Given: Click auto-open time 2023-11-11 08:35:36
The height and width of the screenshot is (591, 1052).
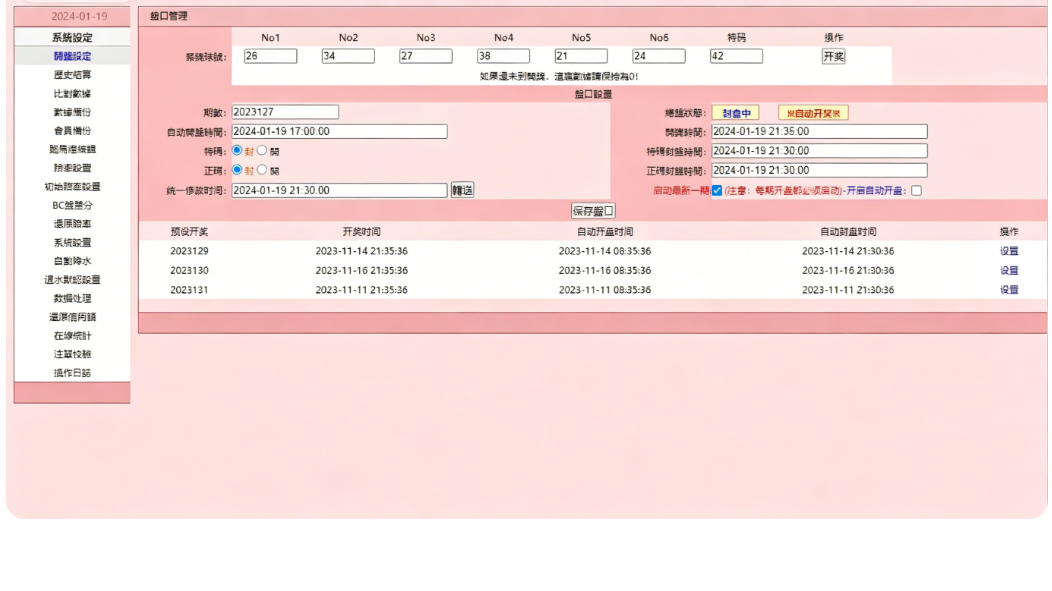Looking at the screenshot, I should (604, 290).
